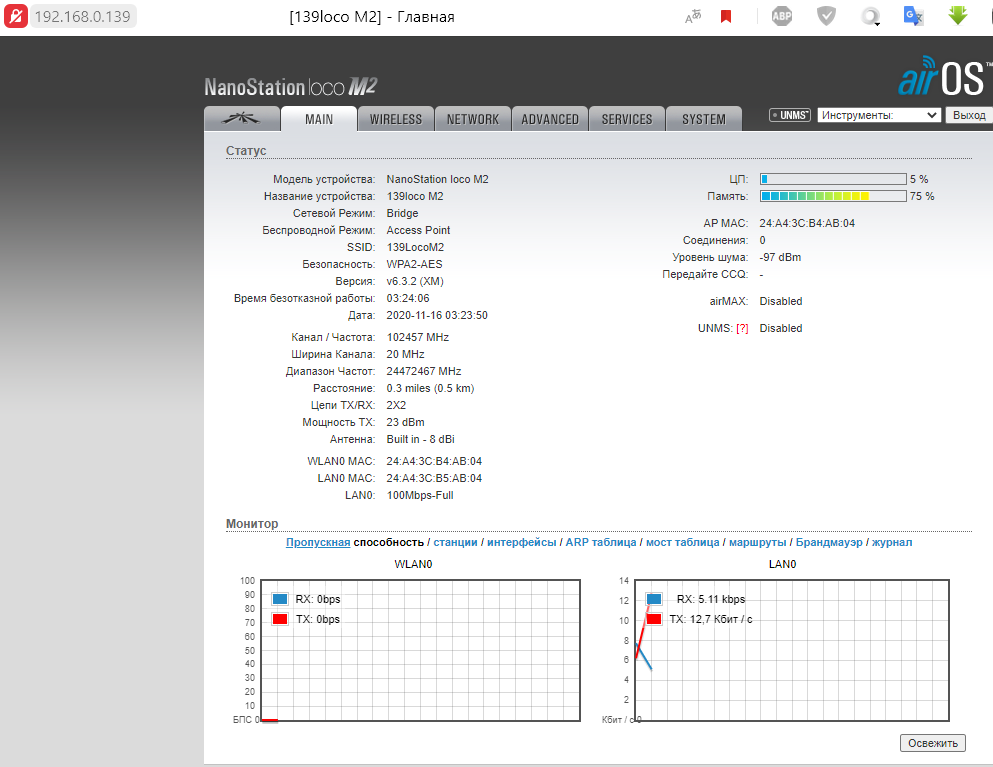This screenshot has height=767, width=993.
Task: Click the TX power value 23 dBm
Action: 405,422
